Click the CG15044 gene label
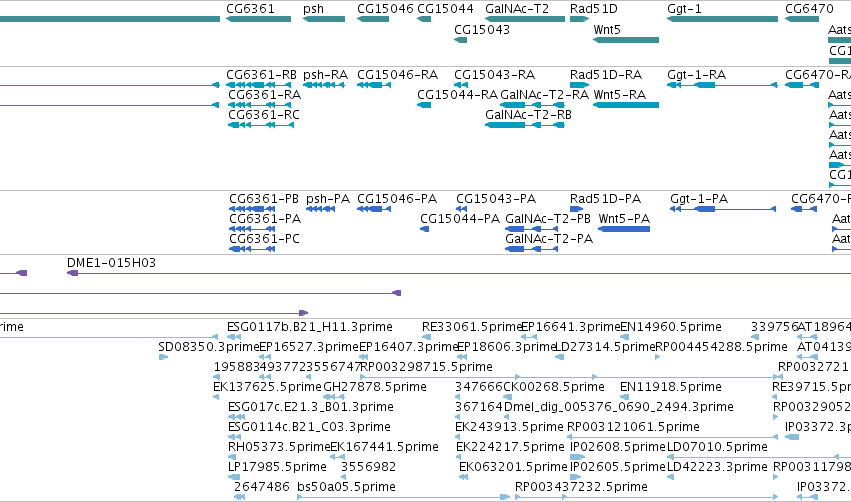 click(445, 9)
